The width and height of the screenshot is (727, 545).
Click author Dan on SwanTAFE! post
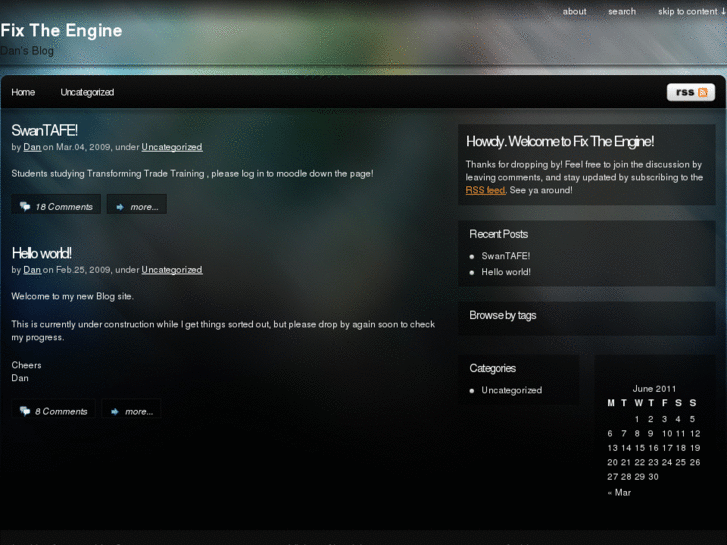[32, 147]
